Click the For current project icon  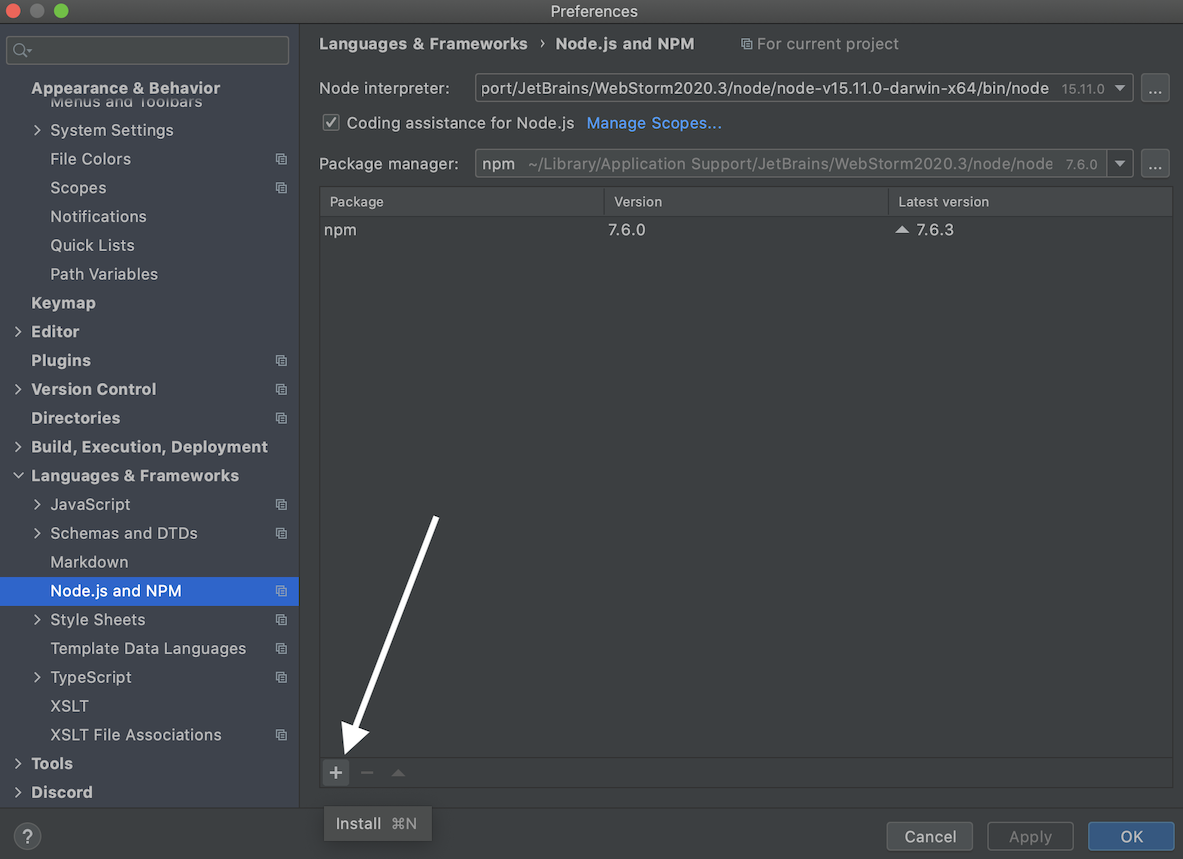pyautogui.click(x=746, y=44)
